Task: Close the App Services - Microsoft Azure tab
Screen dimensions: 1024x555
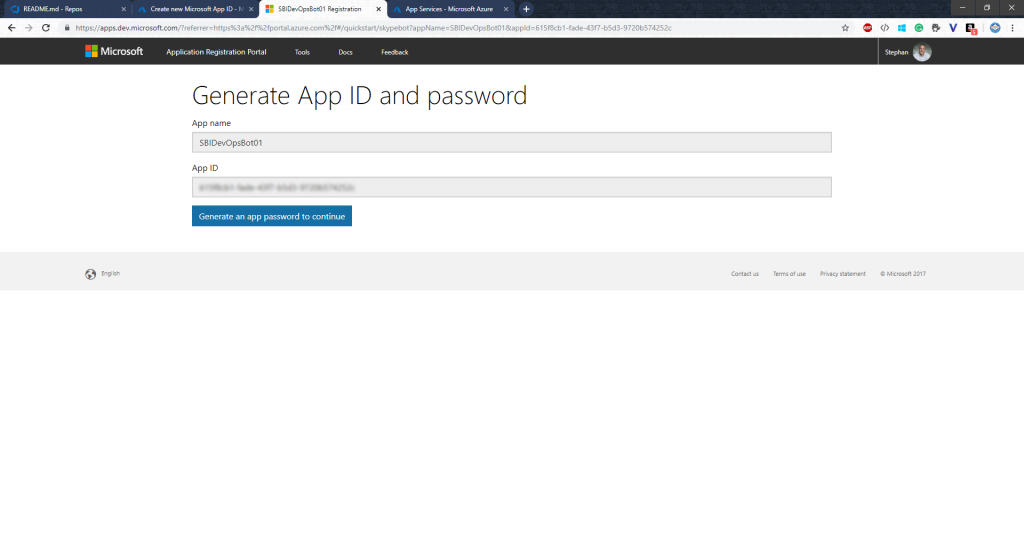Action: click(x=505, y=9)
